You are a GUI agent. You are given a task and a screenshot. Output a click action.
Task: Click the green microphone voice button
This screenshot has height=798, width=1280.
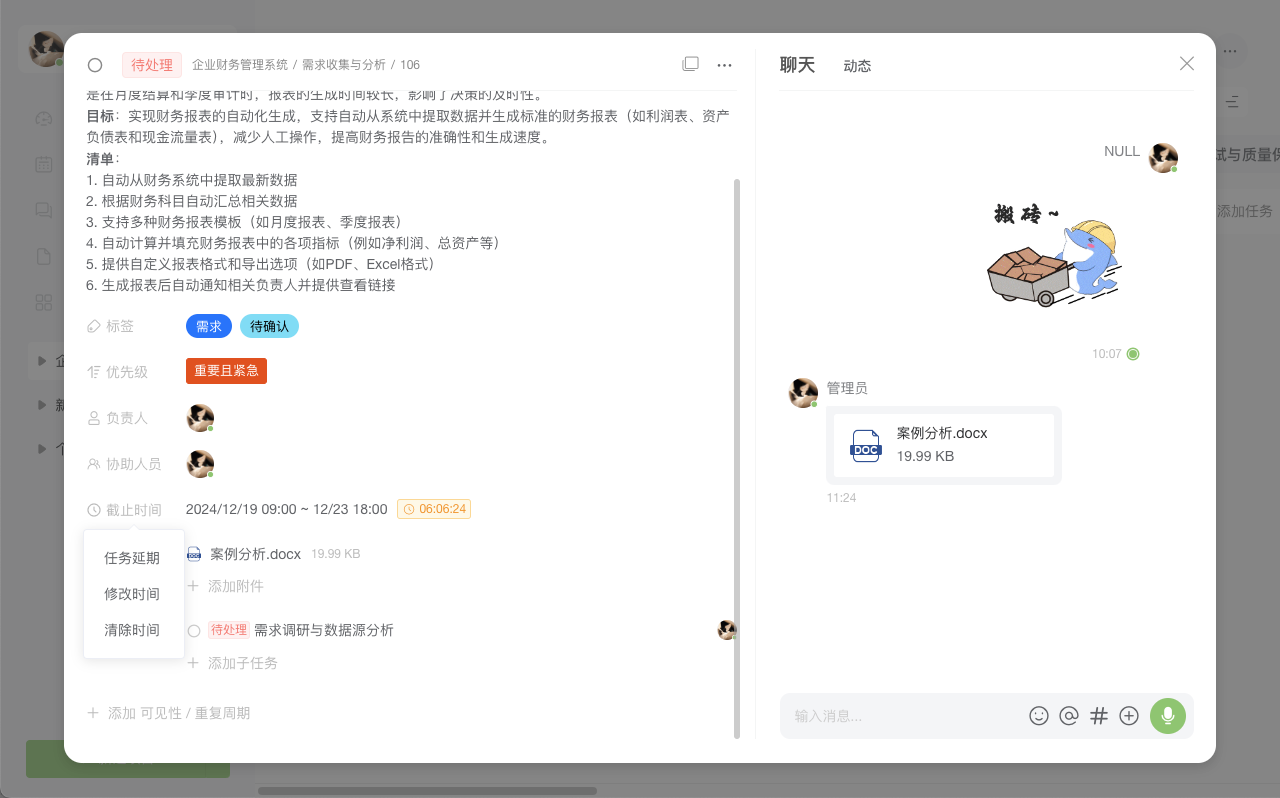click(x=1168, y=716)
